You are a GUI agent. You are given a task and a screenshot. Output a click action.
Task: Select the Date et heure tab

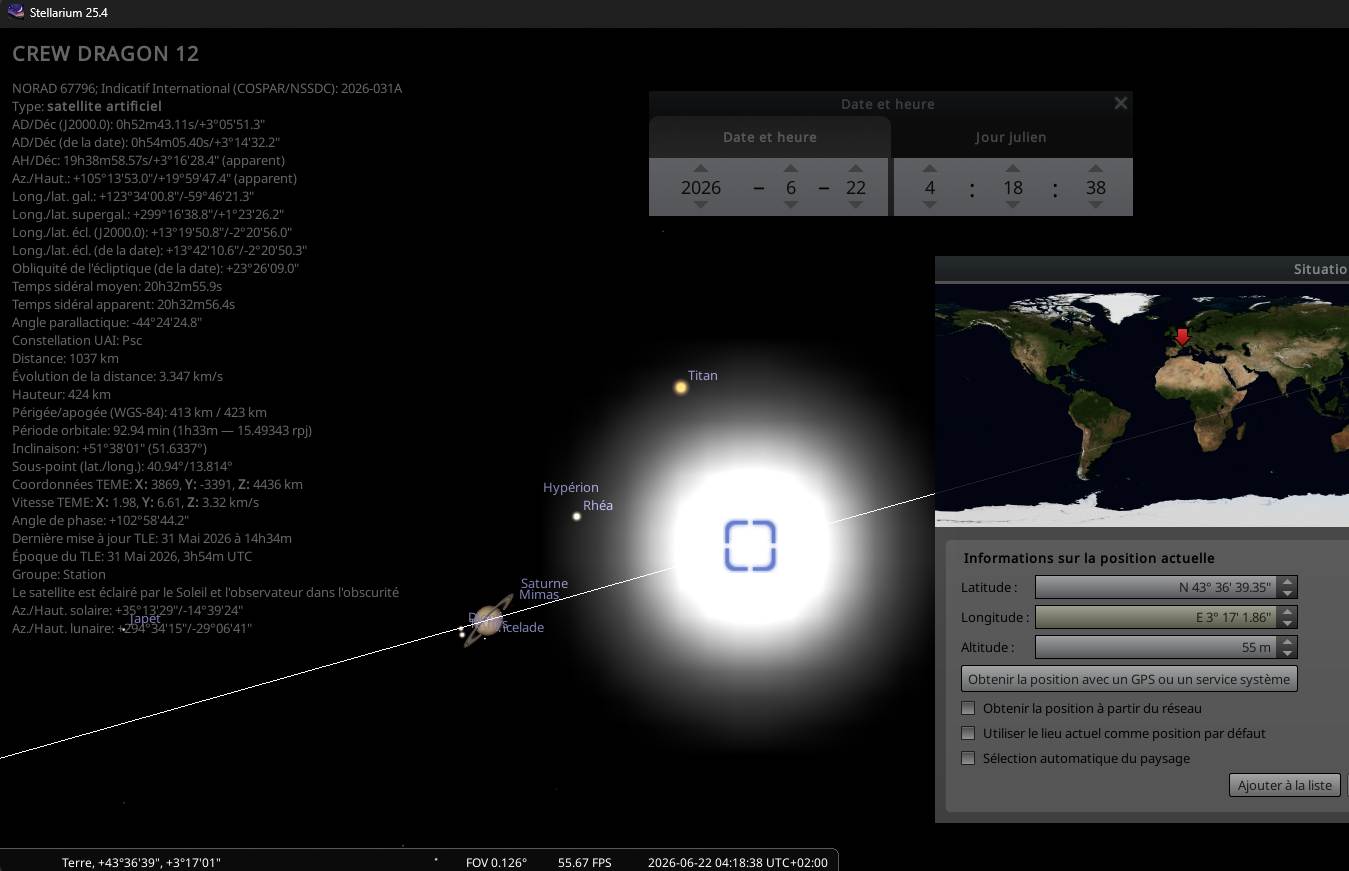770,137
